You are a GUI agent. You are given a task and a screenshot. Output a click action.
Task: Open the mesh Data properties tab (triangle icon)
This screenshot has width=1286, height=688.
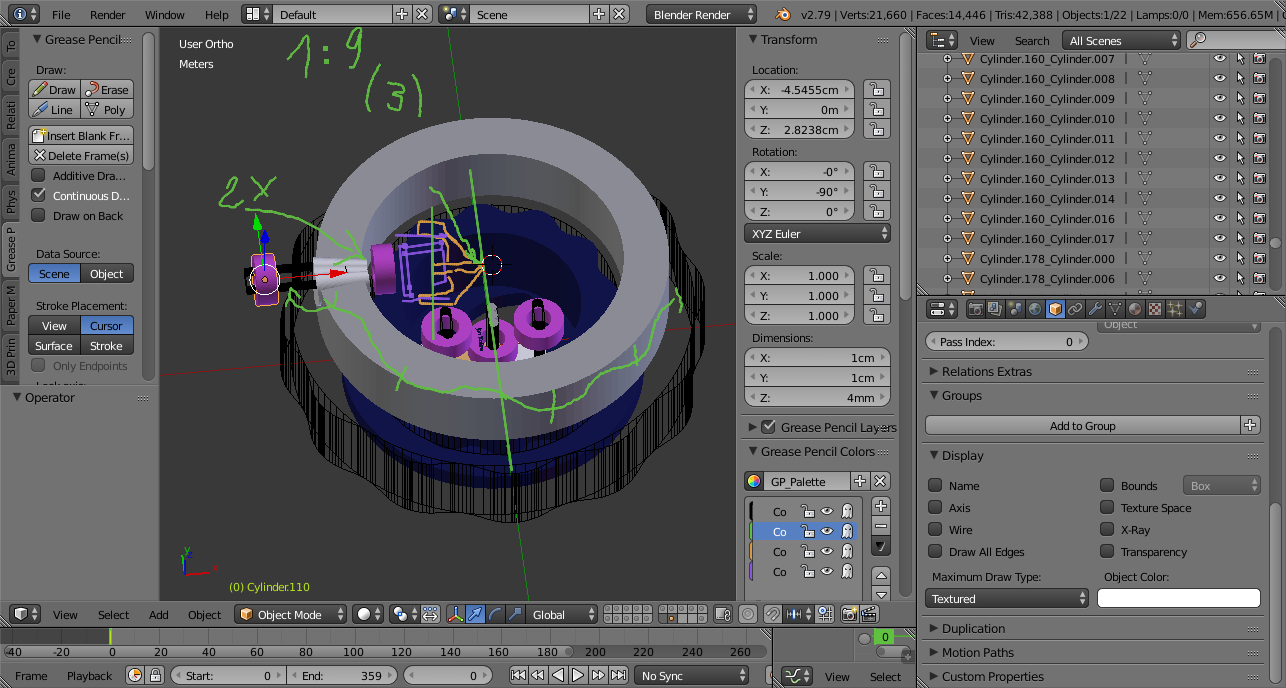[1116, 309]
